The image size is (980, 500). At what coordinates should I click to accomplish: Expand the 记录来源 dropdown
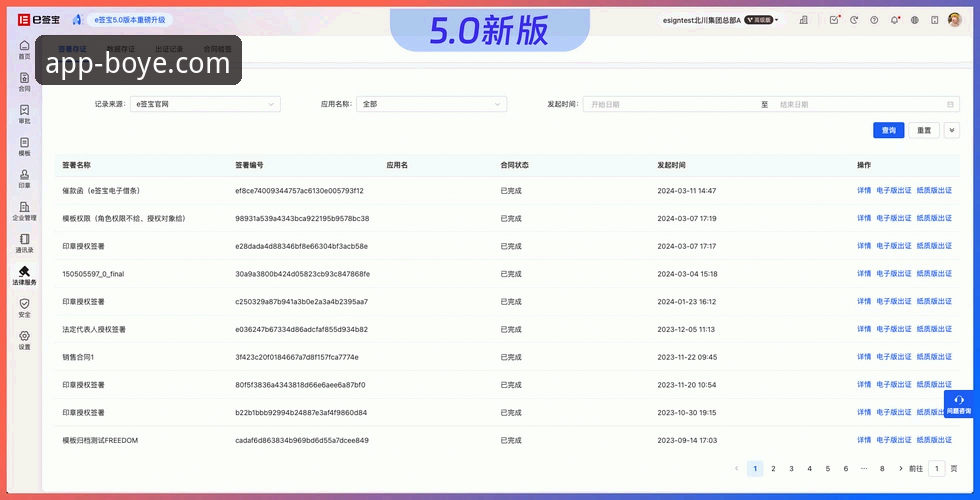coord(206,104)
